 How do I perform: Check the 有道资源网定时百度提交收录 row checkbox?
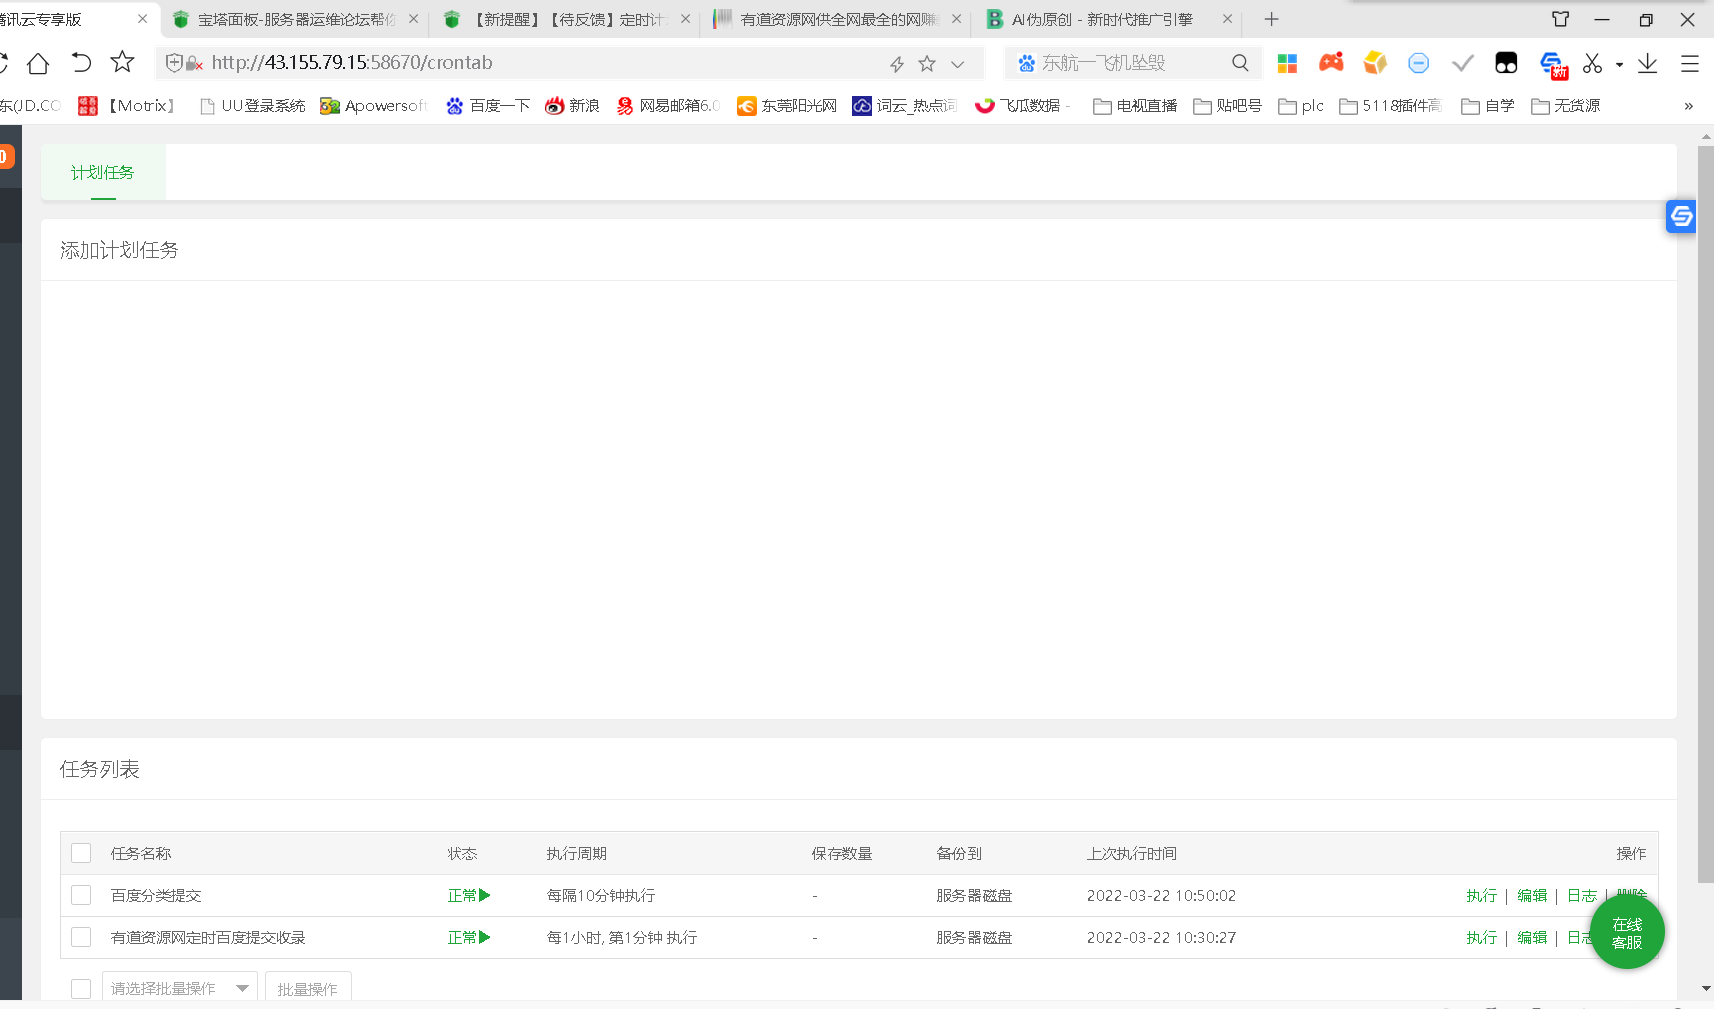81,937
